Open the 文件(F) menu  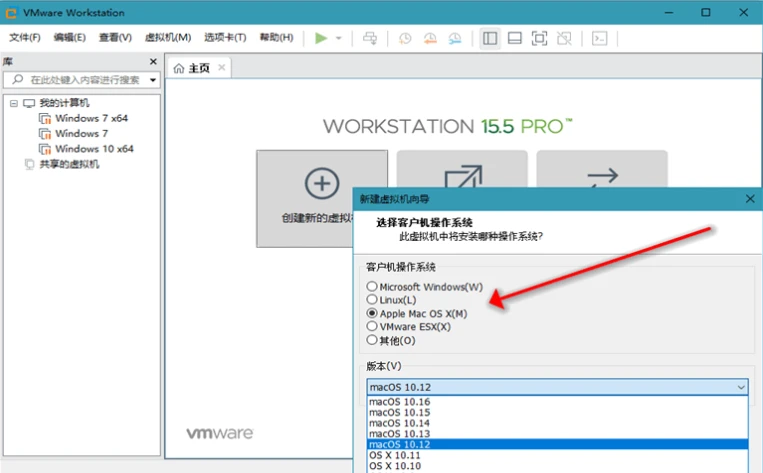click(x=25, y=37)
